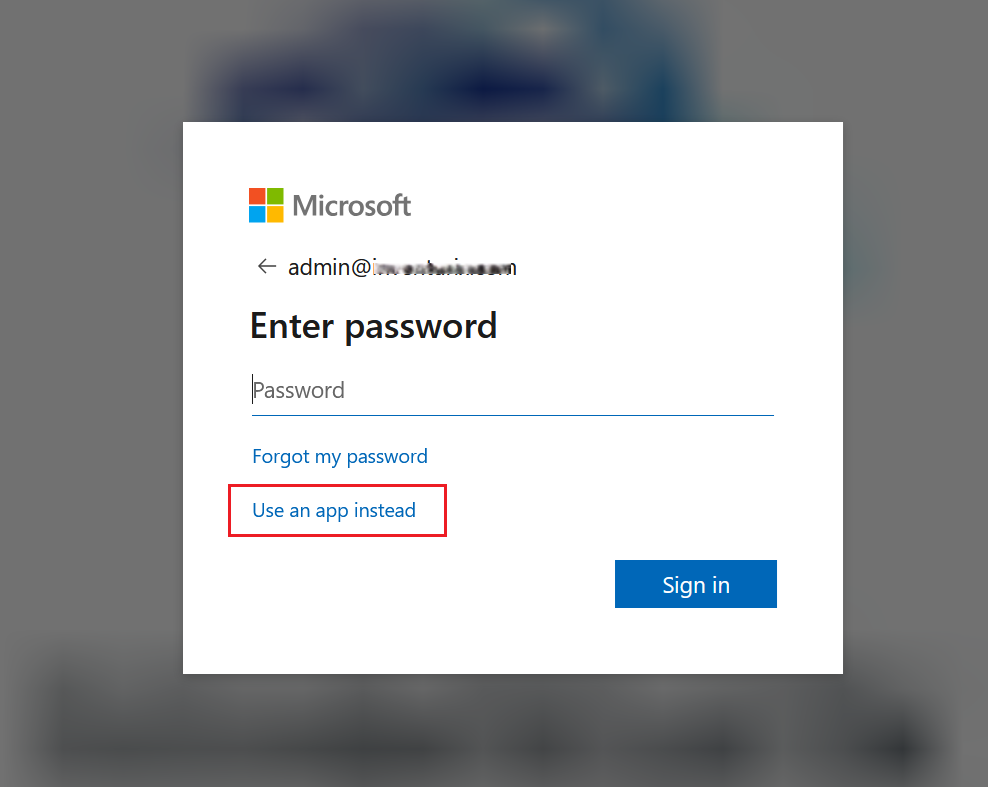The image size is (988, 787).
Task: Click the Microsoft four-square logo
Action: tap(266, 205)
